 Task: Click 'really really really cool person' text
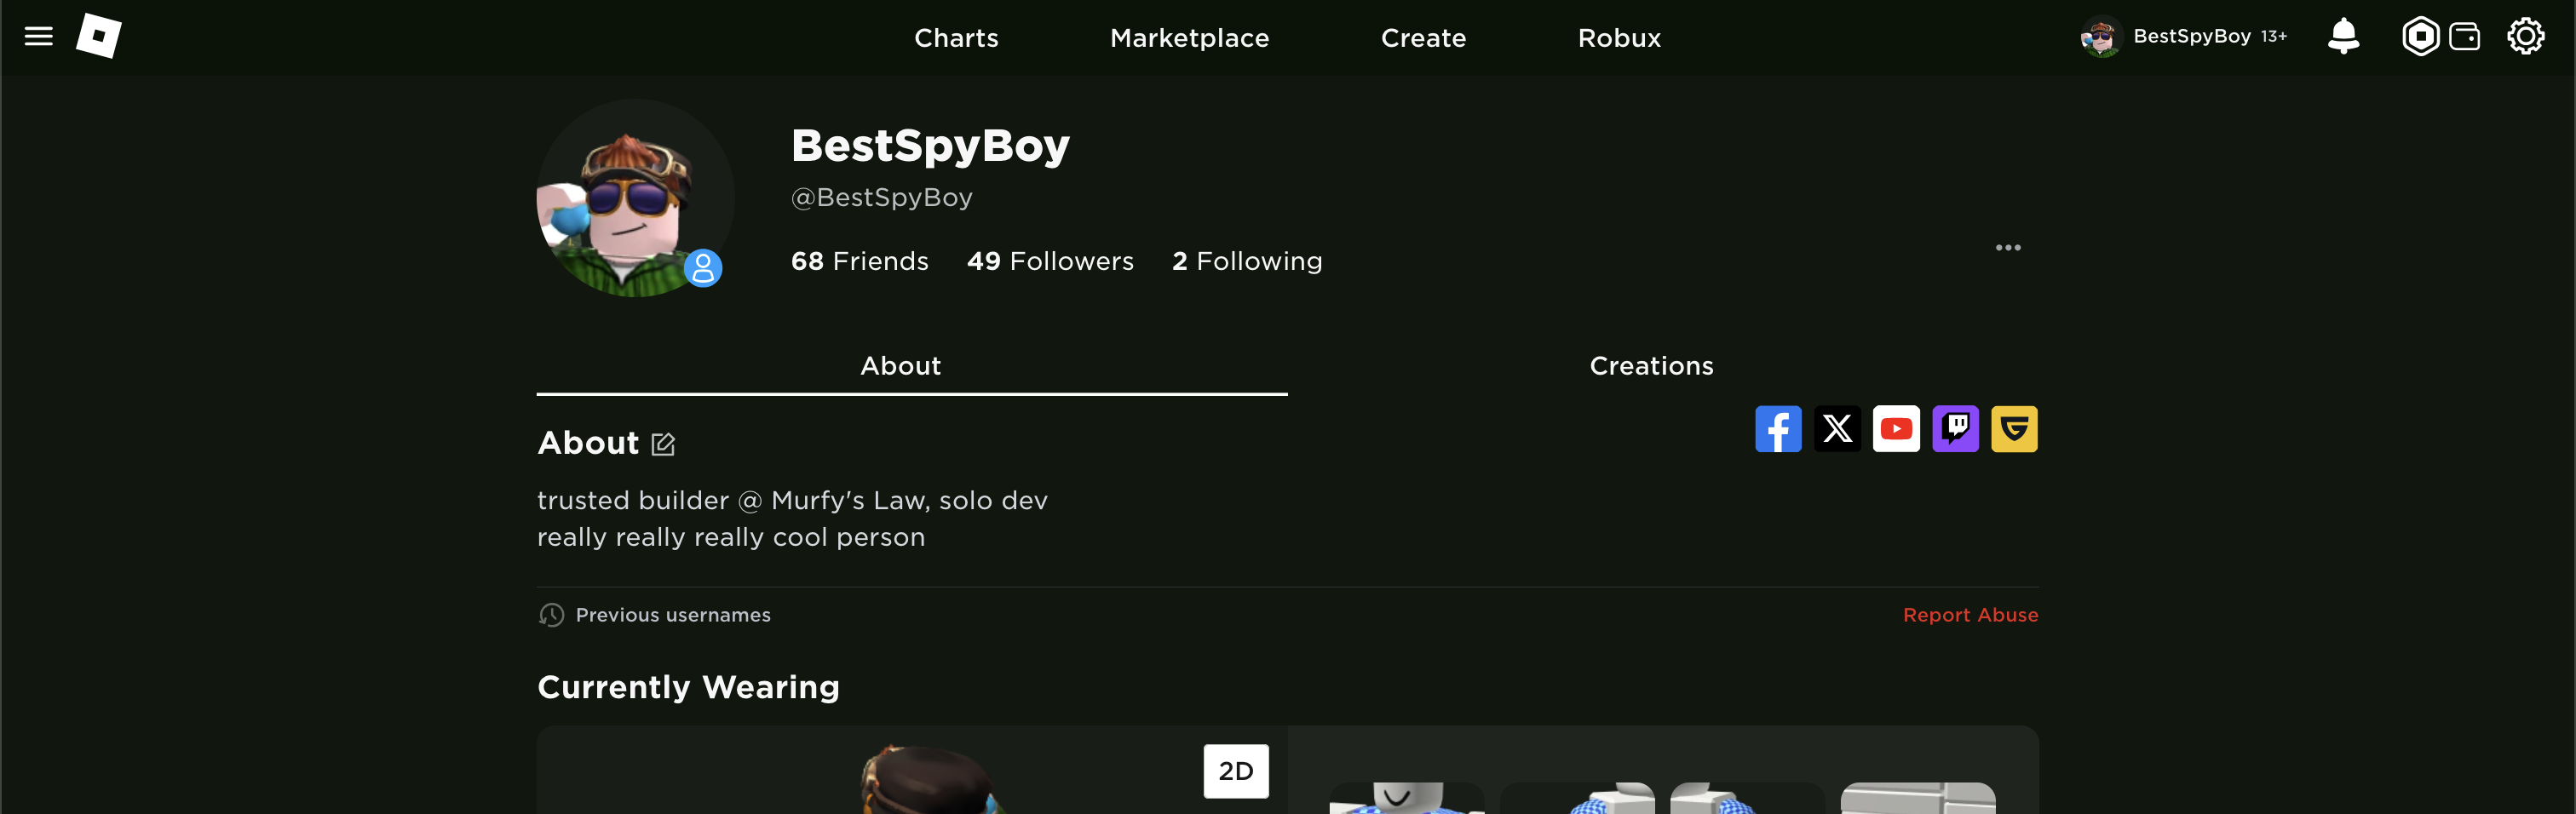click(731, 537)
